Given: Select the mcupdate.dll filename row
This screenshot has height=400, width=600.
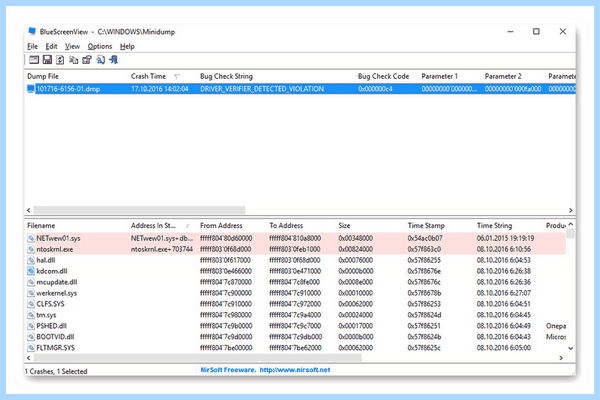Looking at the screenshot, I should click(295, 282).
